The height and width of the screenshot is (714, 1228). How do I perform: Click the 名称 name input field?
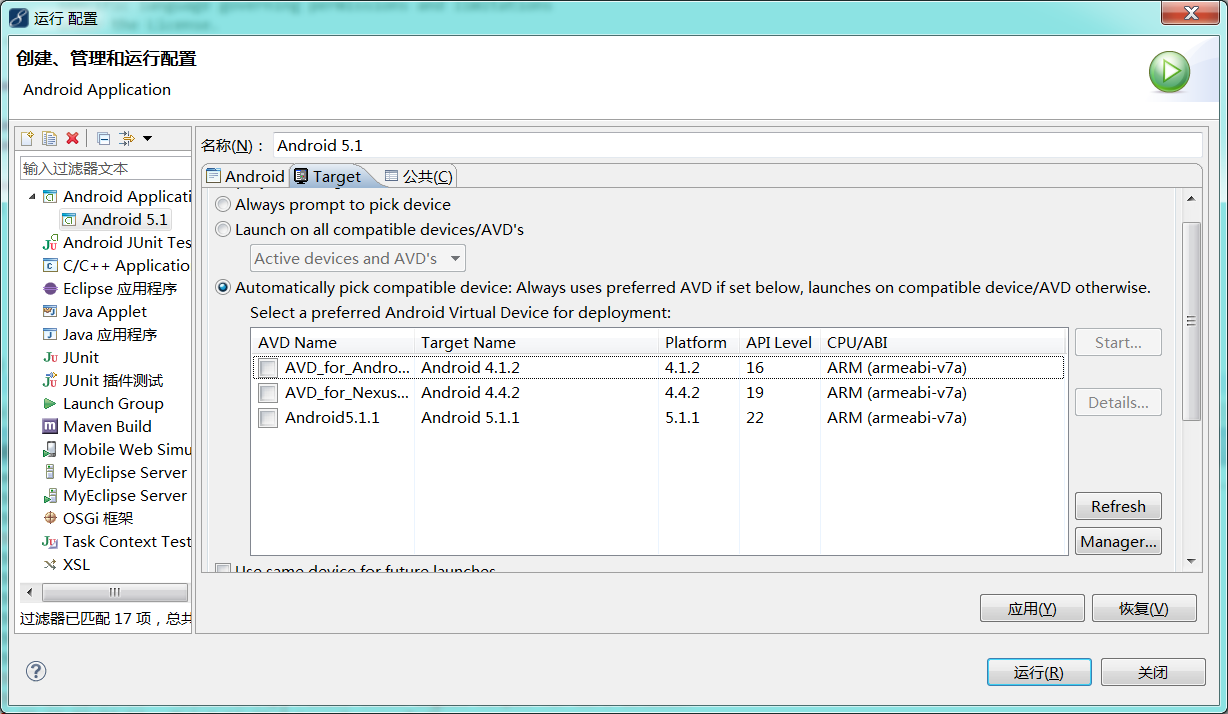pos(737,145)
